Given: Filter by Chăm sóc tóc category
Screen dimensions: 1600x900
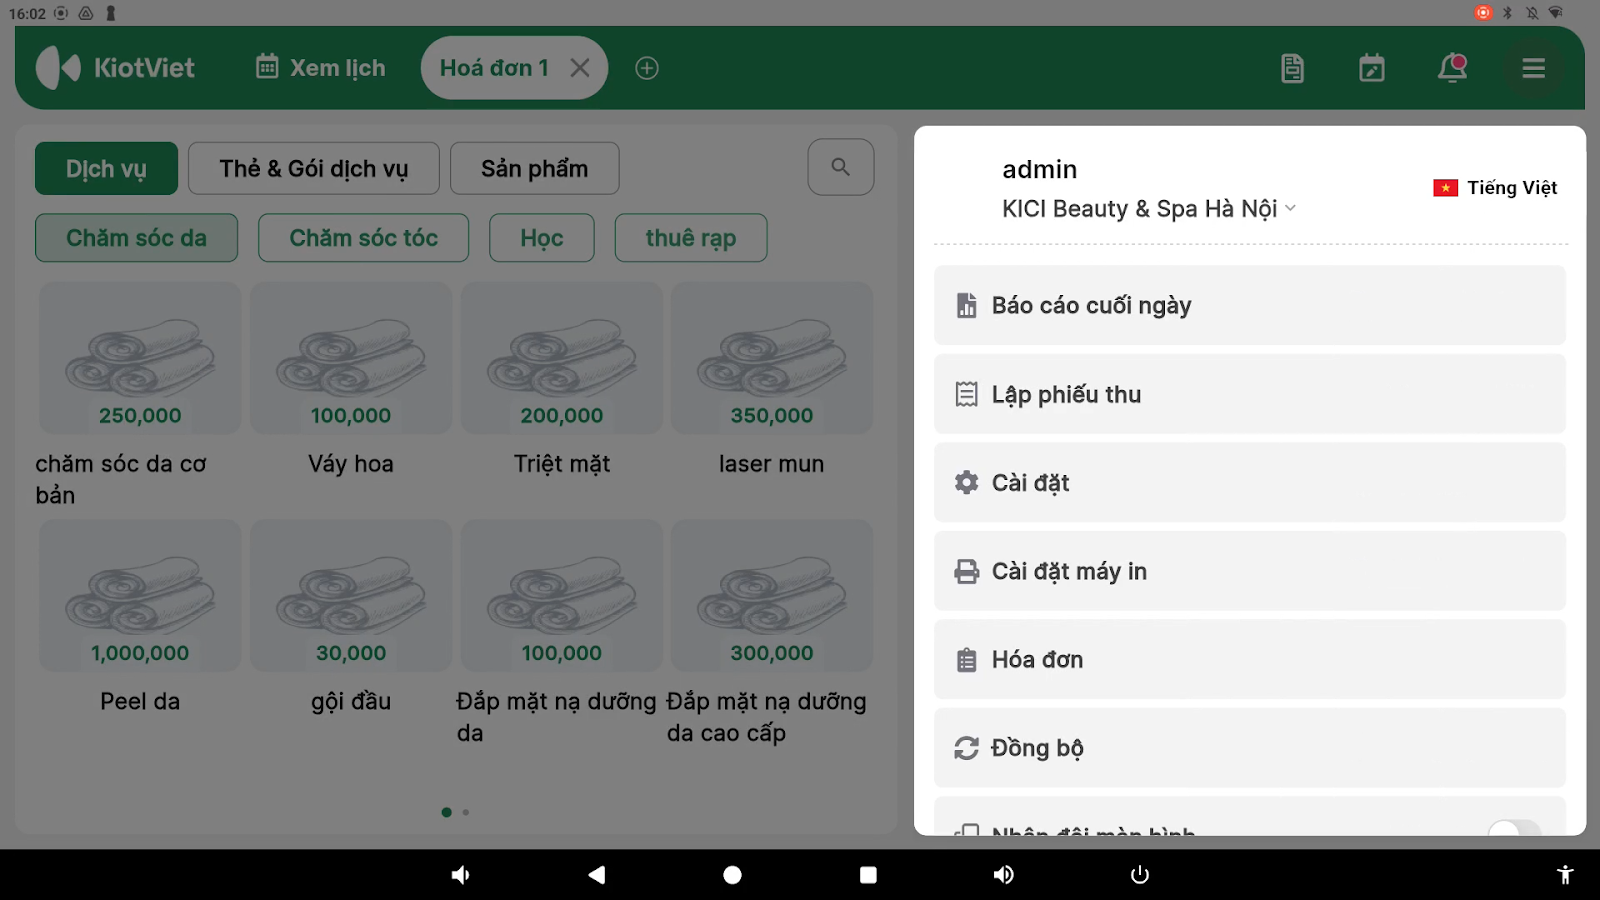Looking at the screenshot, I should [x=364, y=238].
